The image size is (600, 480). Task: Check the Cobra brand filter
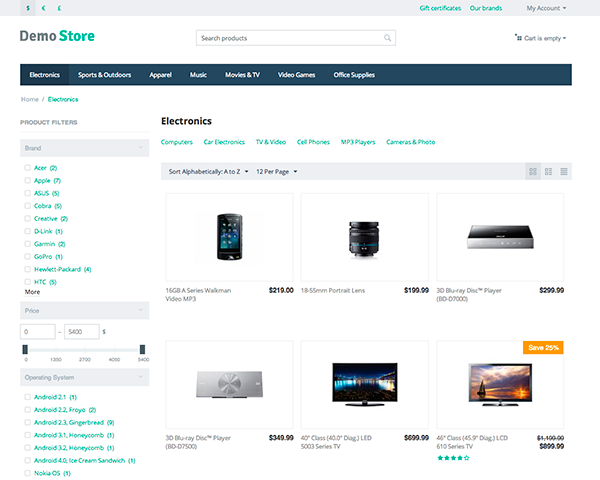(x=28, y=206)
